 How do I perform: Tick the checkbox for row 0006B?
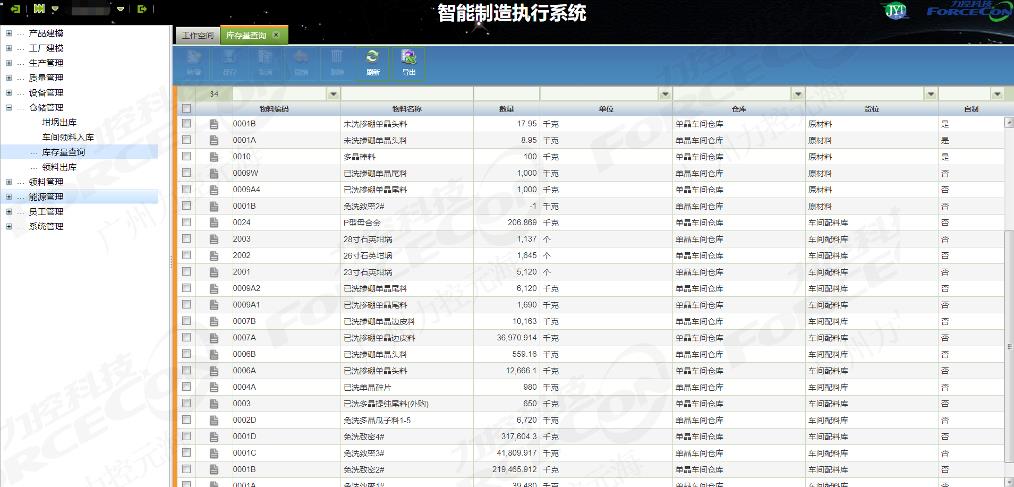coord(187,354)
